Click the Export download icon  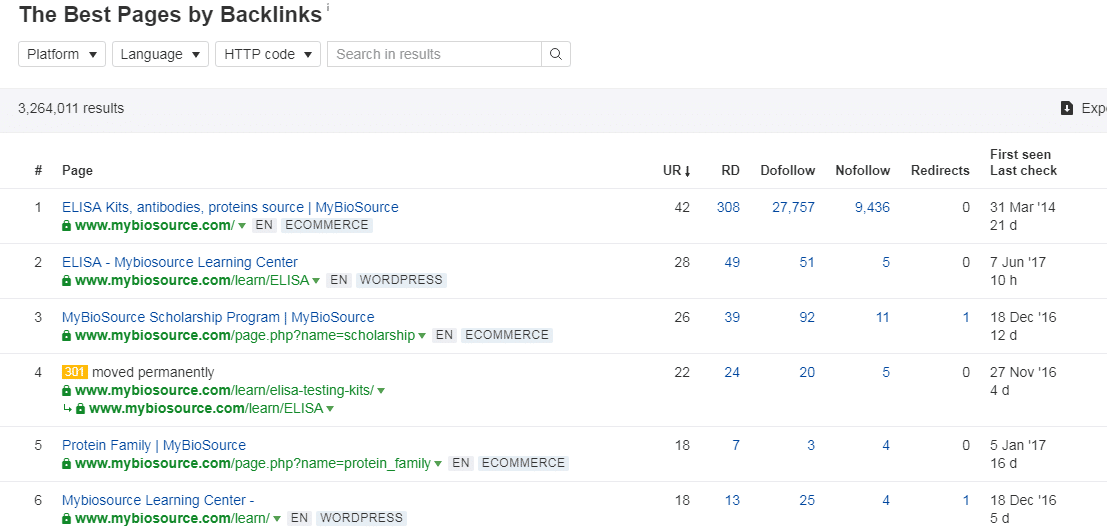[1067, 108]
